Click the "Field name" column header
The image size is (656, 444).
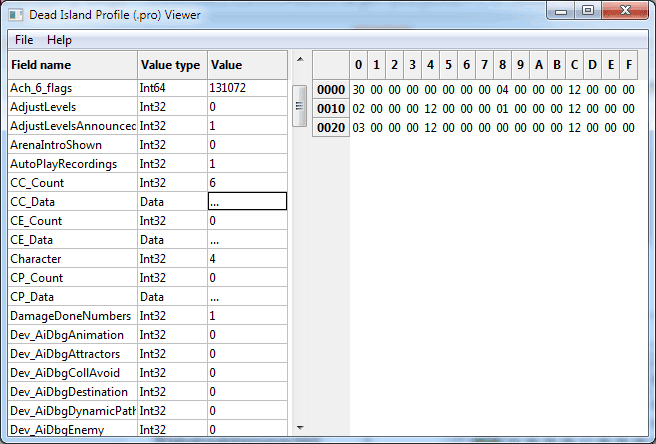click(70, 65)
